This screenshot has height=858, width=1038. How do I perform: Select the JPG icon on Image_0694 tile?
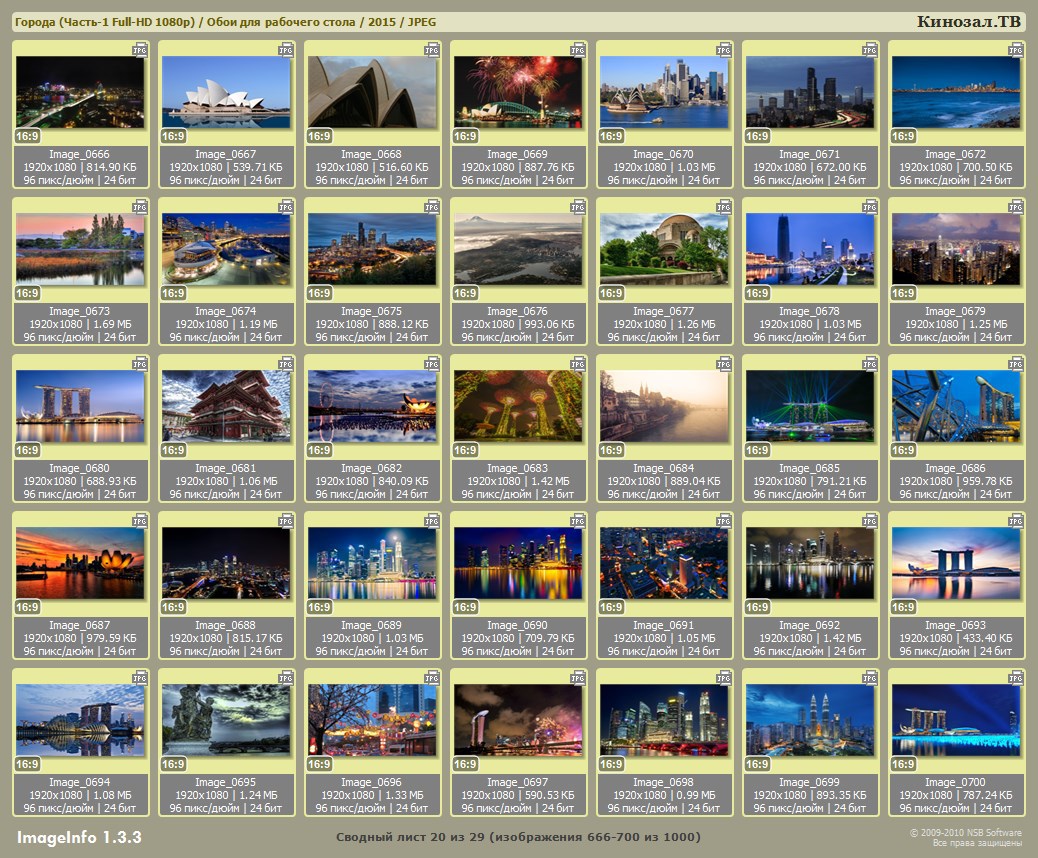[x=140, y=677]
